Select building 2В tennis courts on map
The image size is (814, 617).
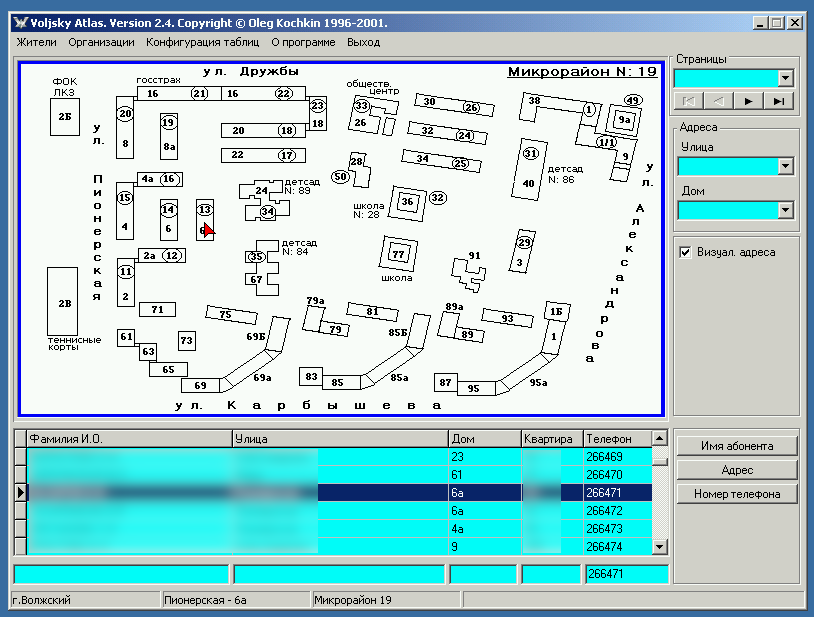tap(63, 302)
